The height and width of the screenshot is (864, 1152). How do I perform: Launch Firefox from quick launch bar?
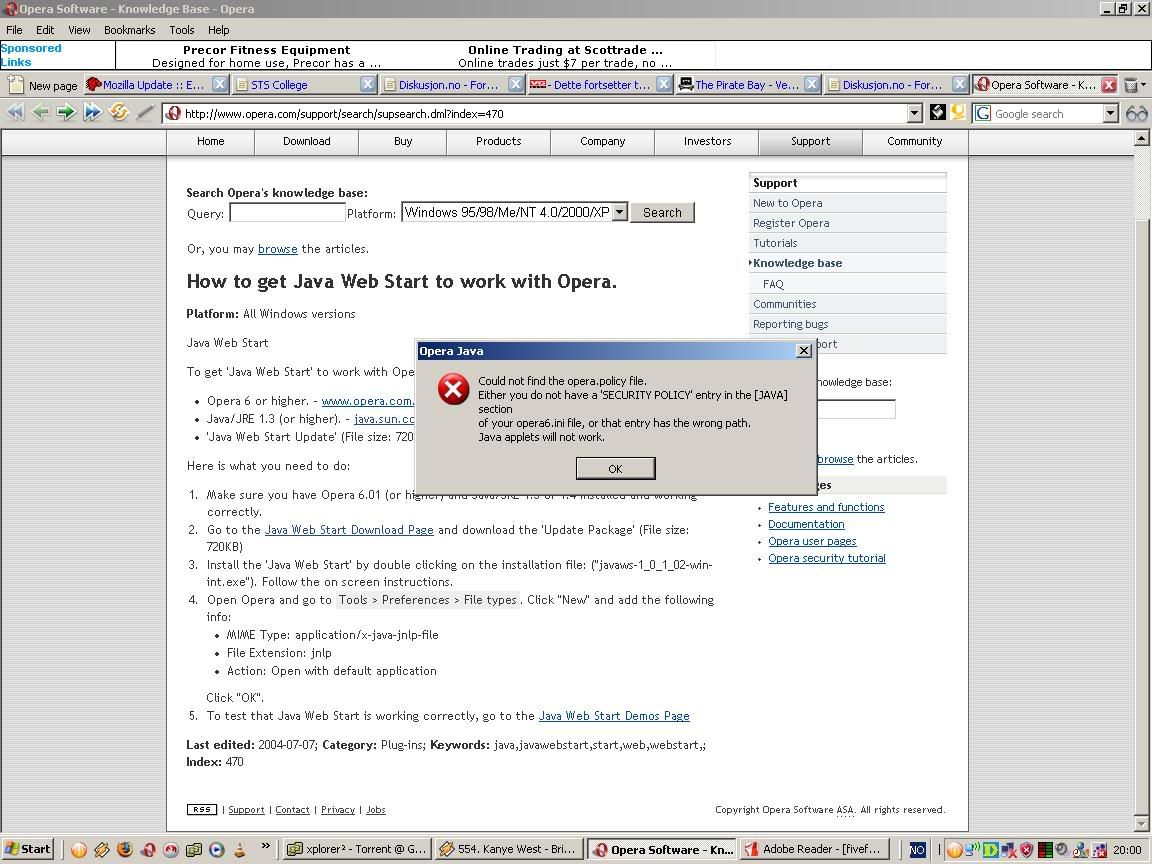(125, 849)
